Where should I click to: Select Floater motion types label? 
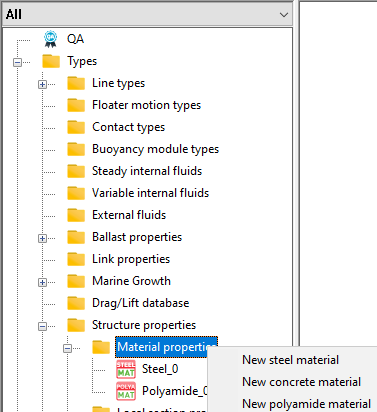click(147, 105)
